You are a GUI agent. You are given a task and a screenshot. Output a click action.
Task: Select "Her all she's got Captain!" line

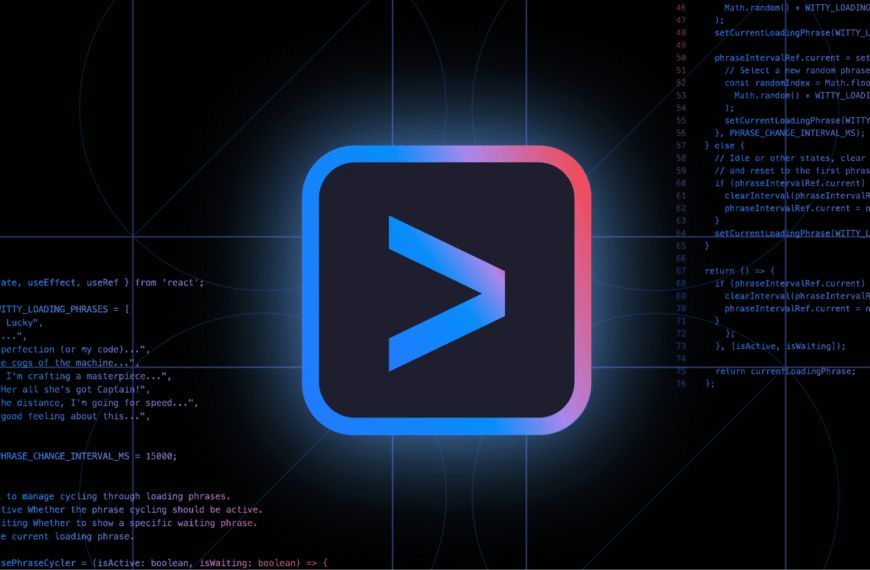tap(75, 389)
